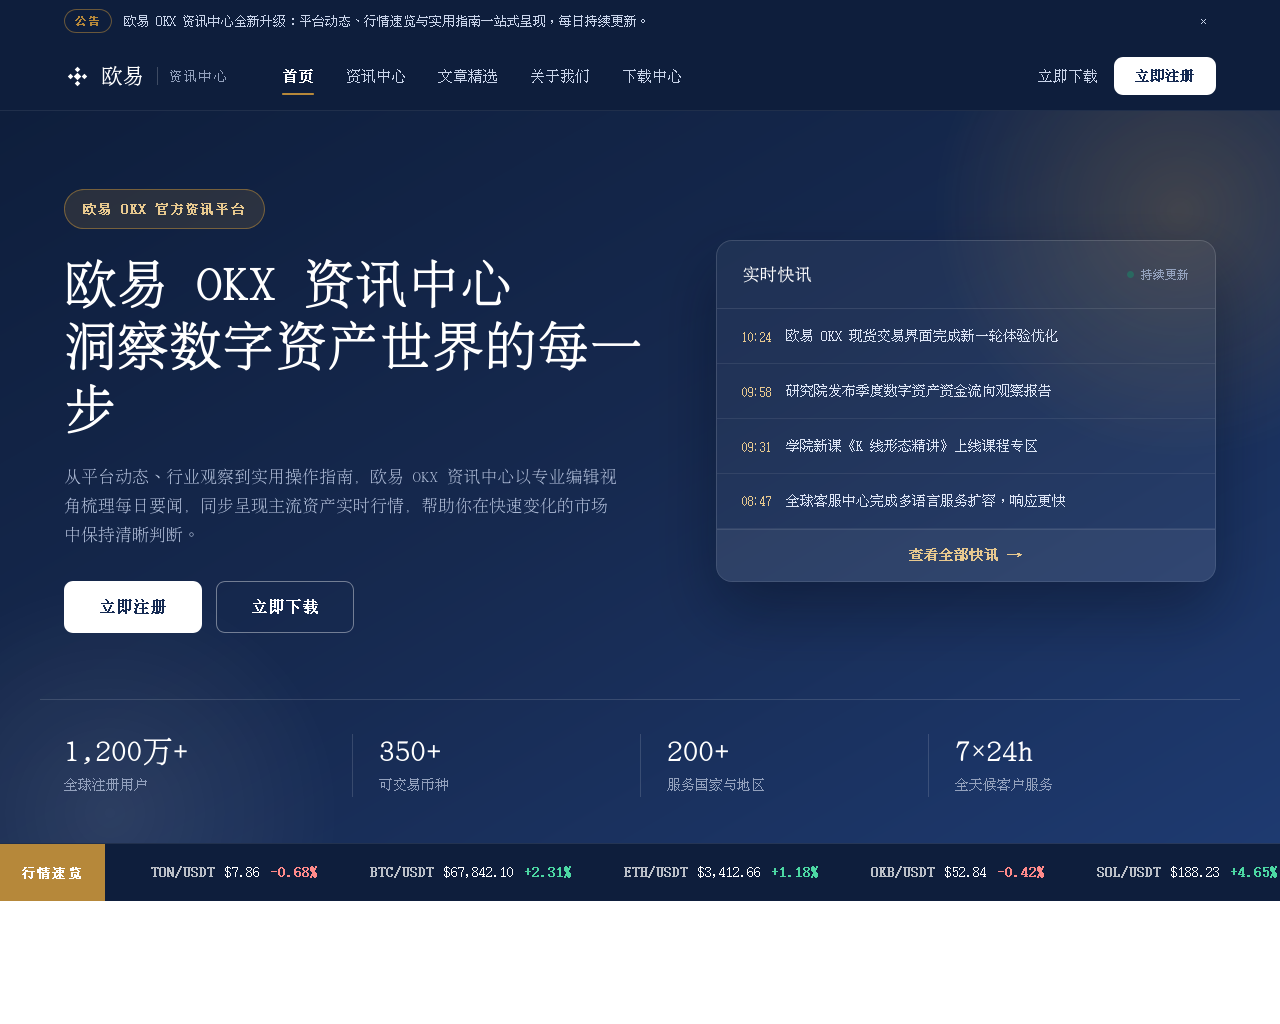Select the TON/USDT ticker item
Image resolution: width=1280 pixels, height=1024 pixels.
point(234,872)
